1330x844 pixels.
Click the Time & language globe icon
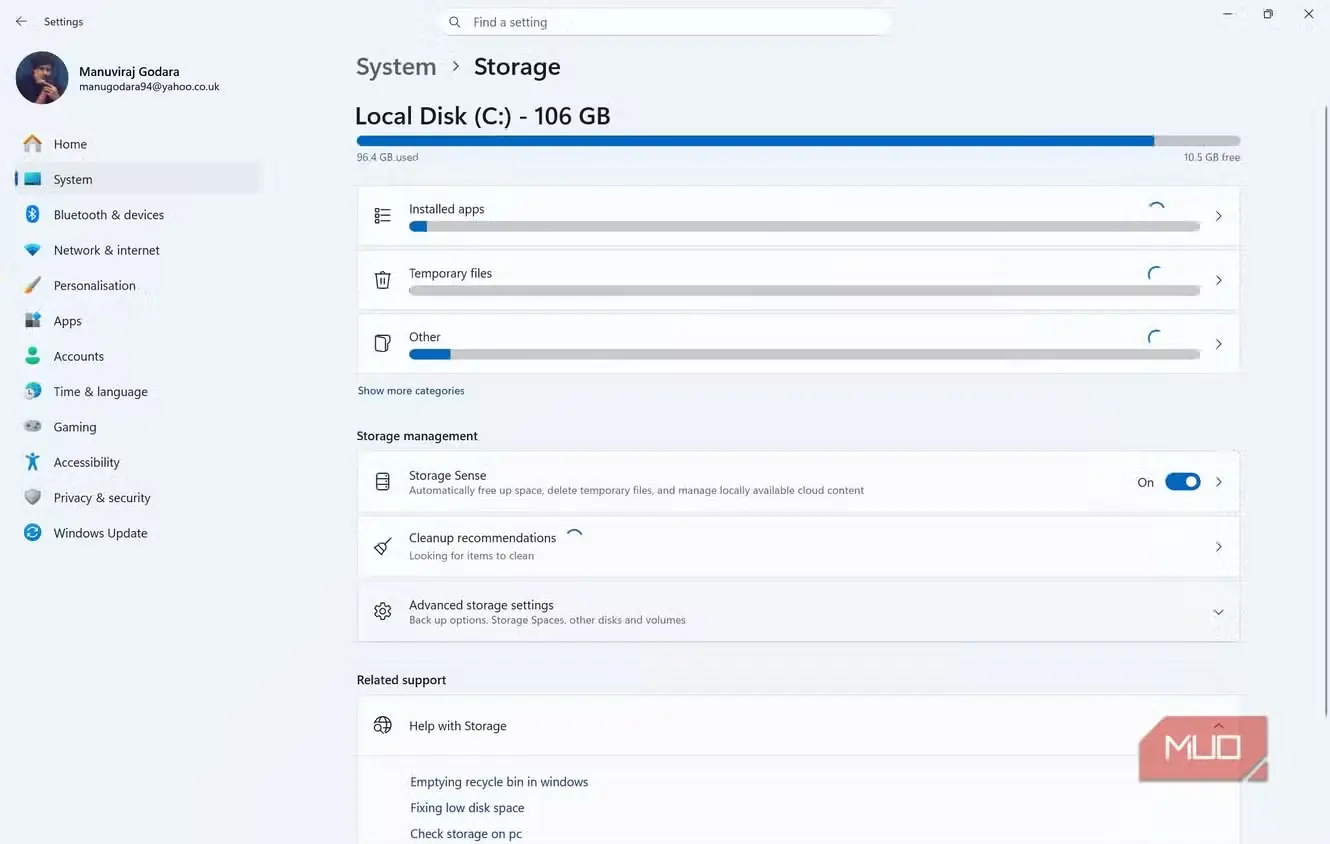click(33, 391)
